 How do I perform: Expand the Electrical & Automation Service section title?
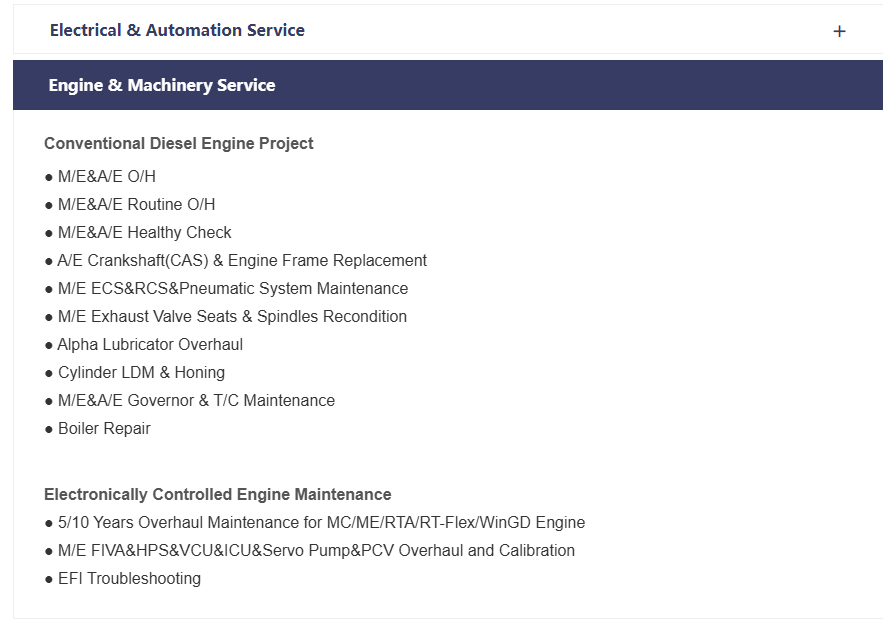[177, 30]
